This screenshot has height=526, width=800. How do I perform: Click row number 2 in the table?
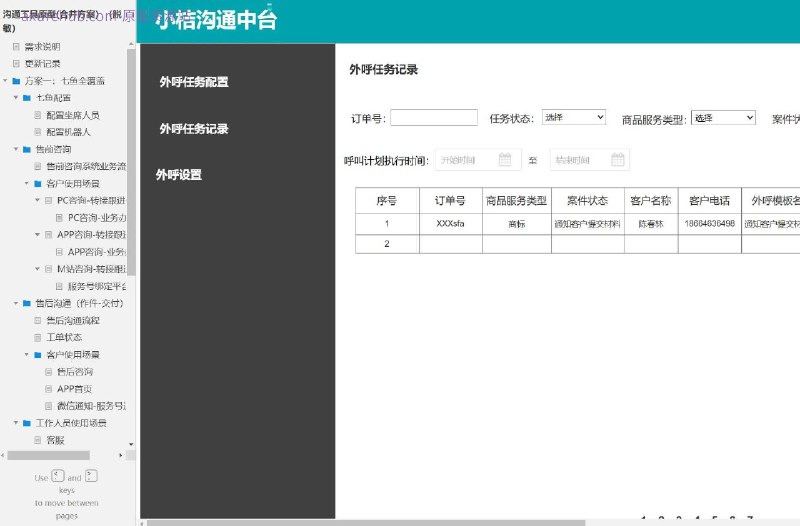[x=387, y=244]
